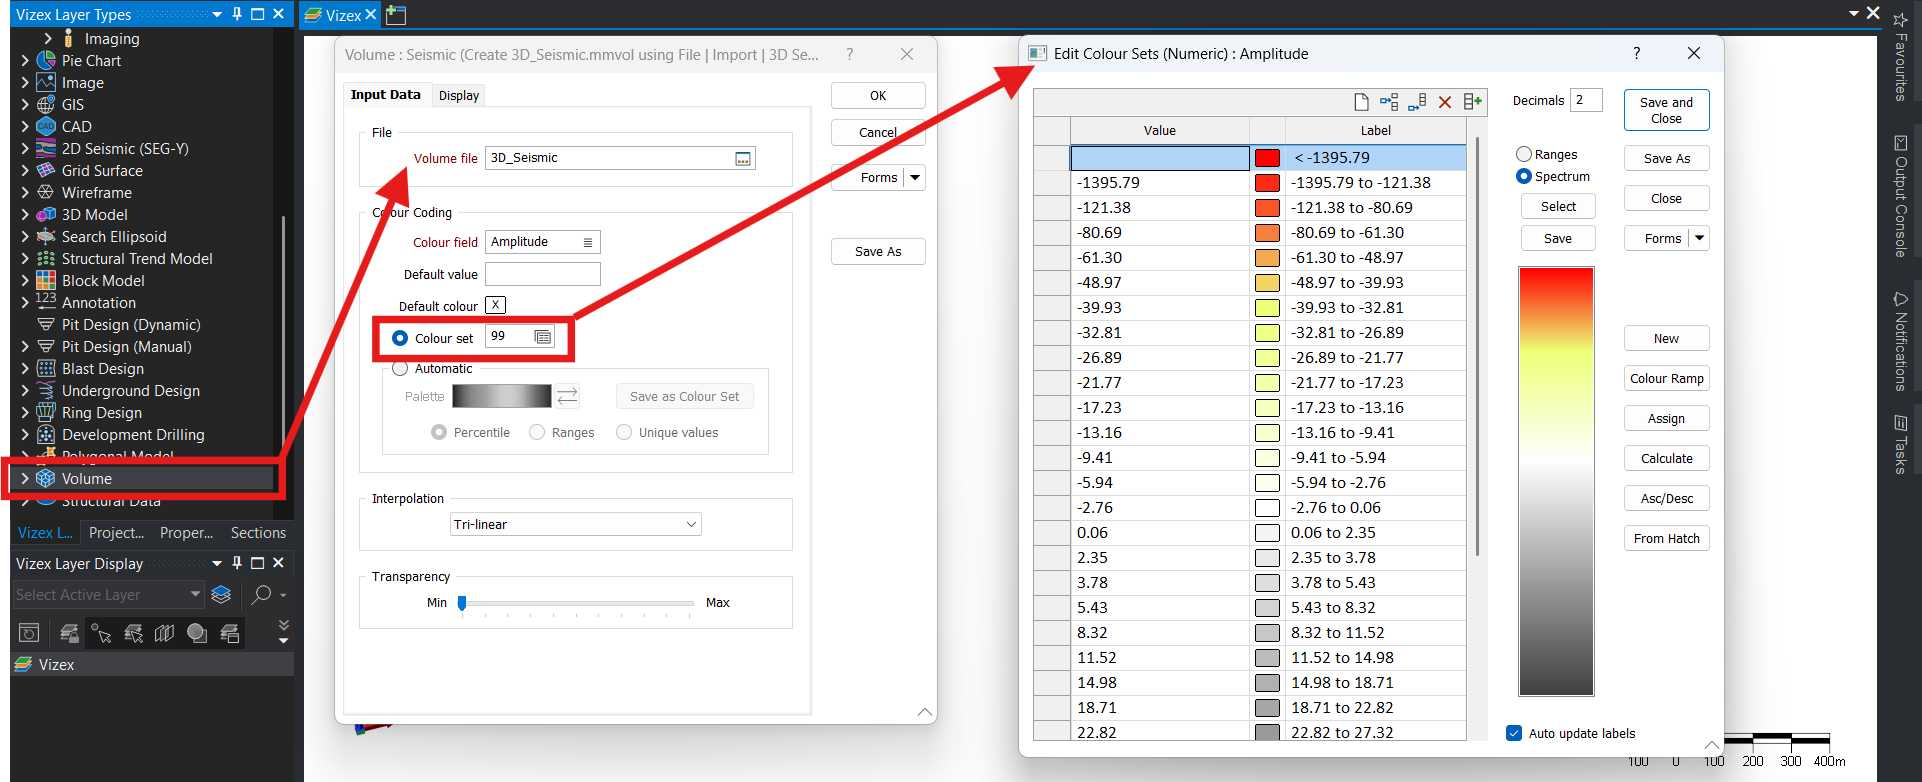This screenshot has width=1922, height=782.
Task: Select the Automatic colour coding radio button
Action: click(400, 369)
